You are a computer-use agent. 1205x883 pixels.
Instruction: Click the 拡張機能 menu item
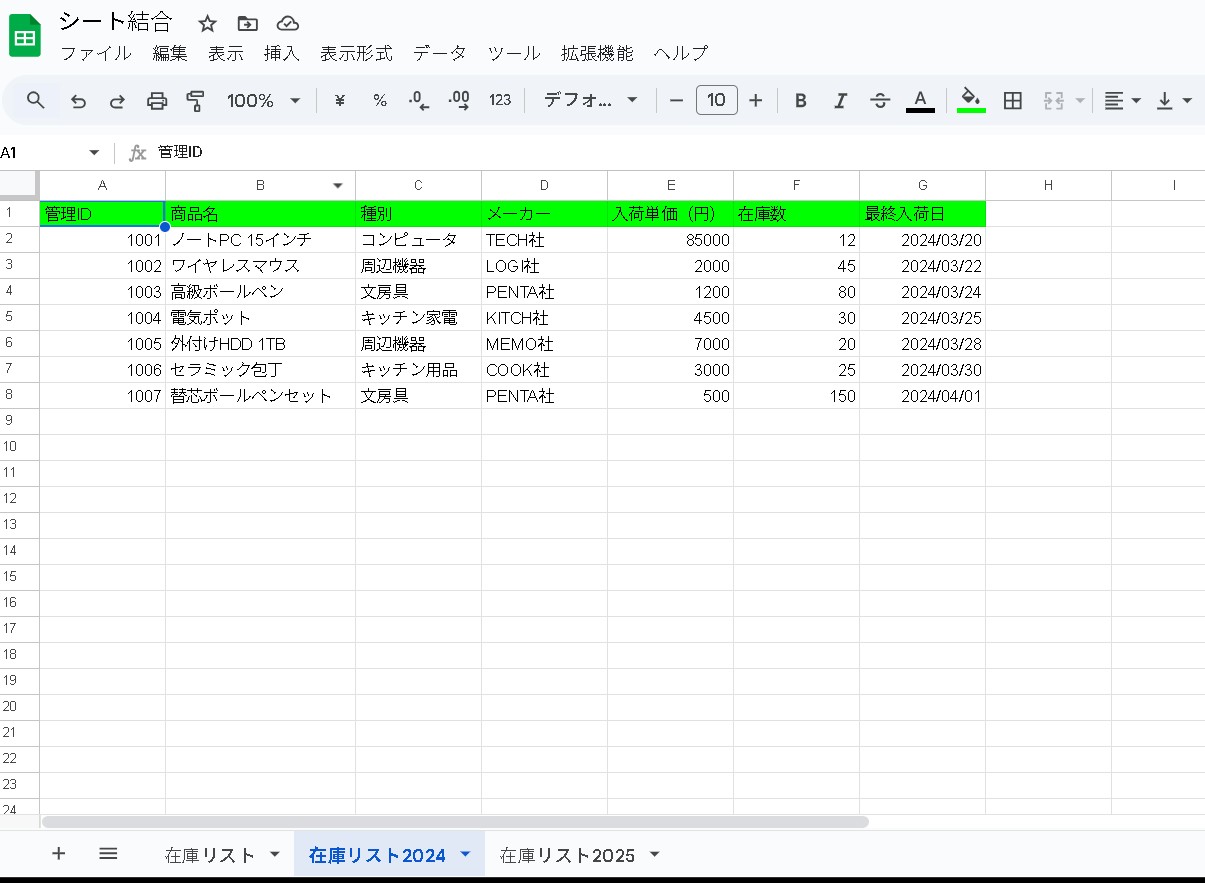point(596,54)
